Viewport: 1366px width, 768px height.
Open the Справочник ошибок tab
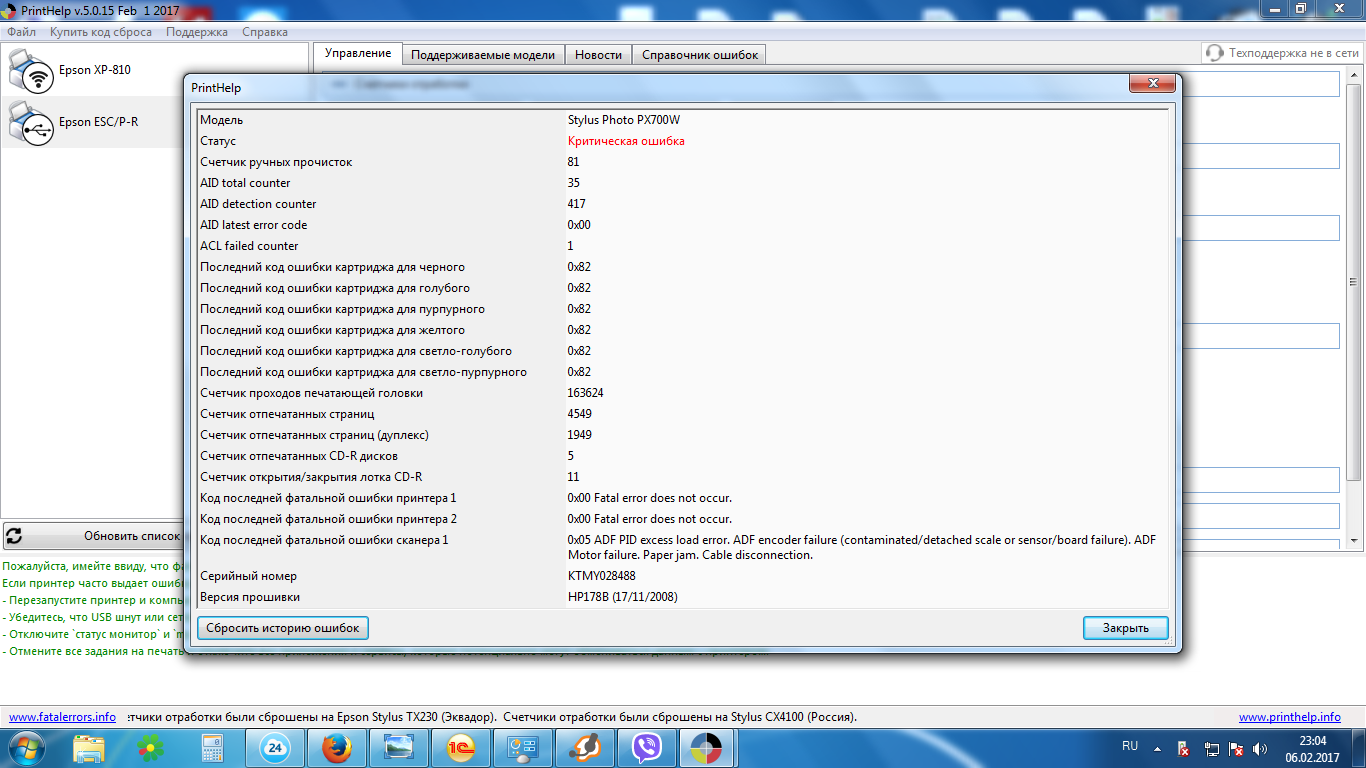[x=700, y=55]
